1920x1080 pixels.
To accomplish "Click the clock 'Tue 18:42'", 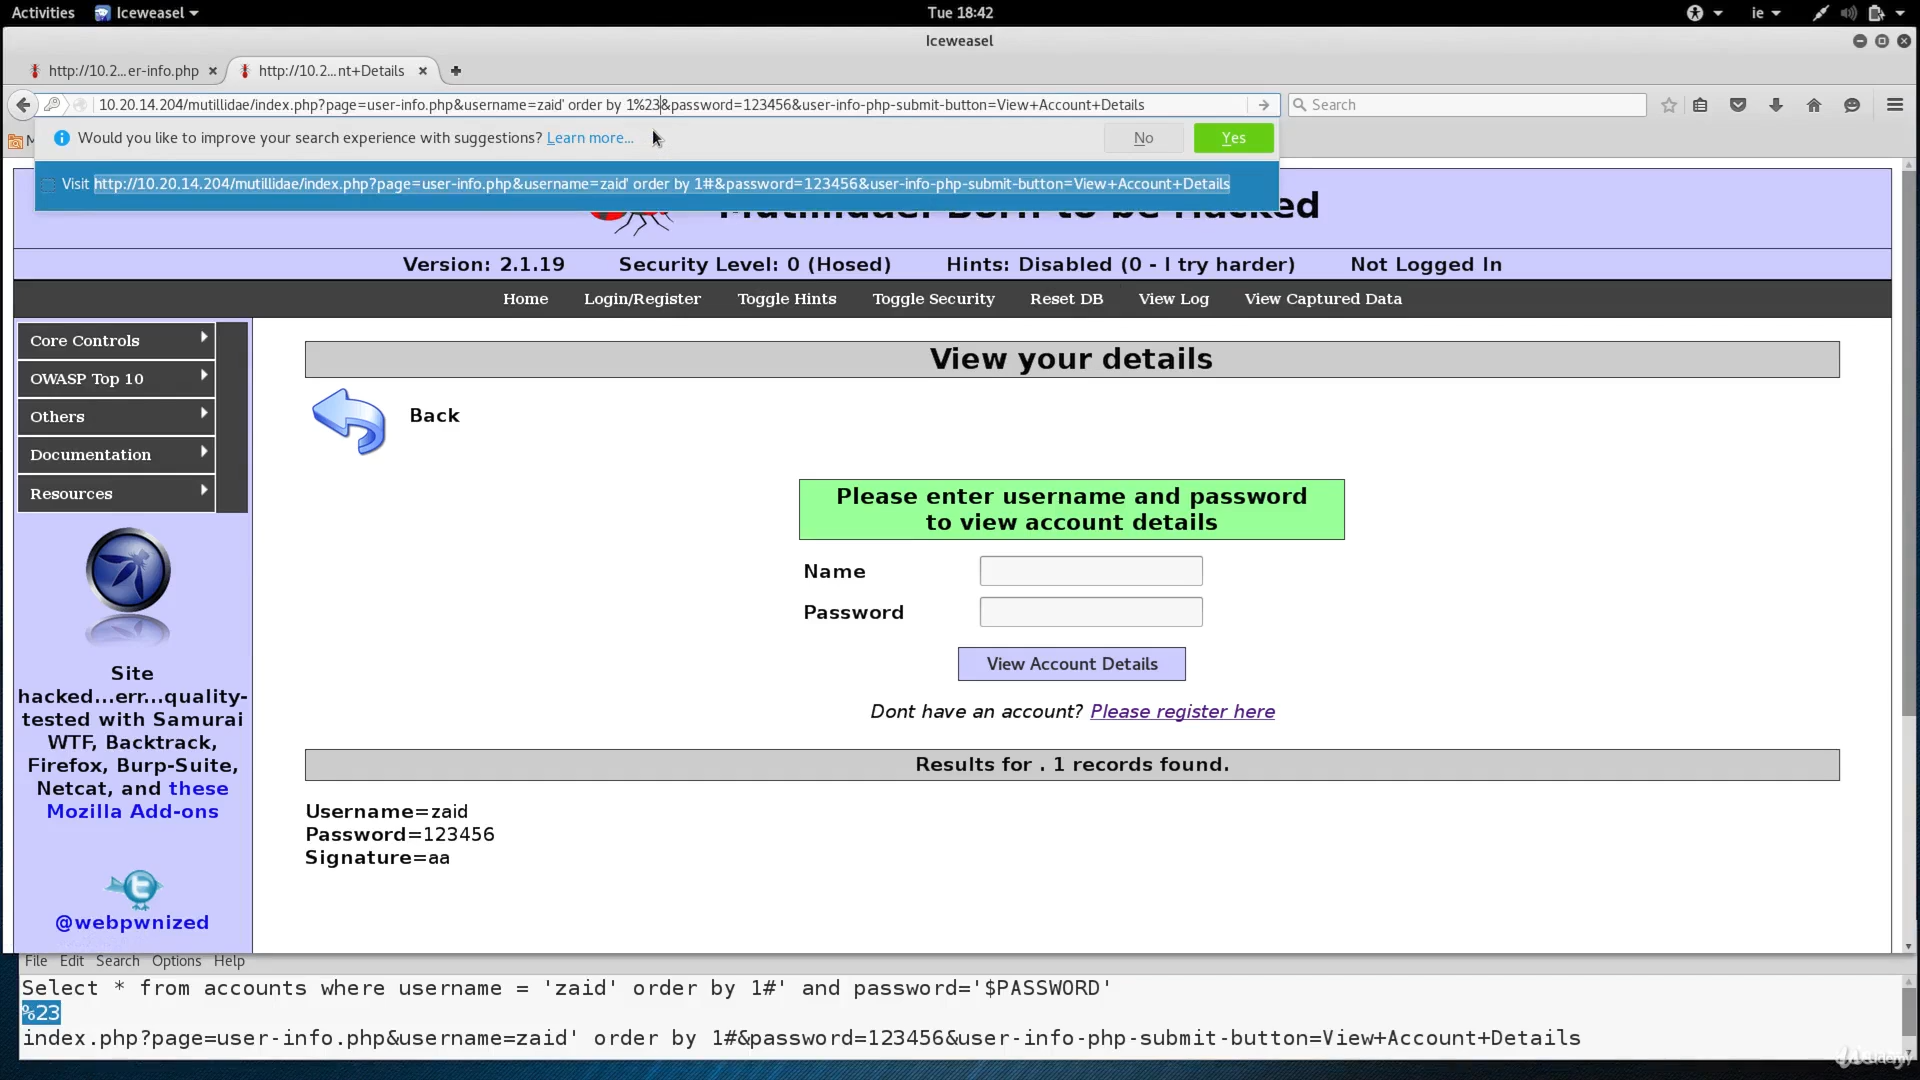I will click(x=960, y=13).
